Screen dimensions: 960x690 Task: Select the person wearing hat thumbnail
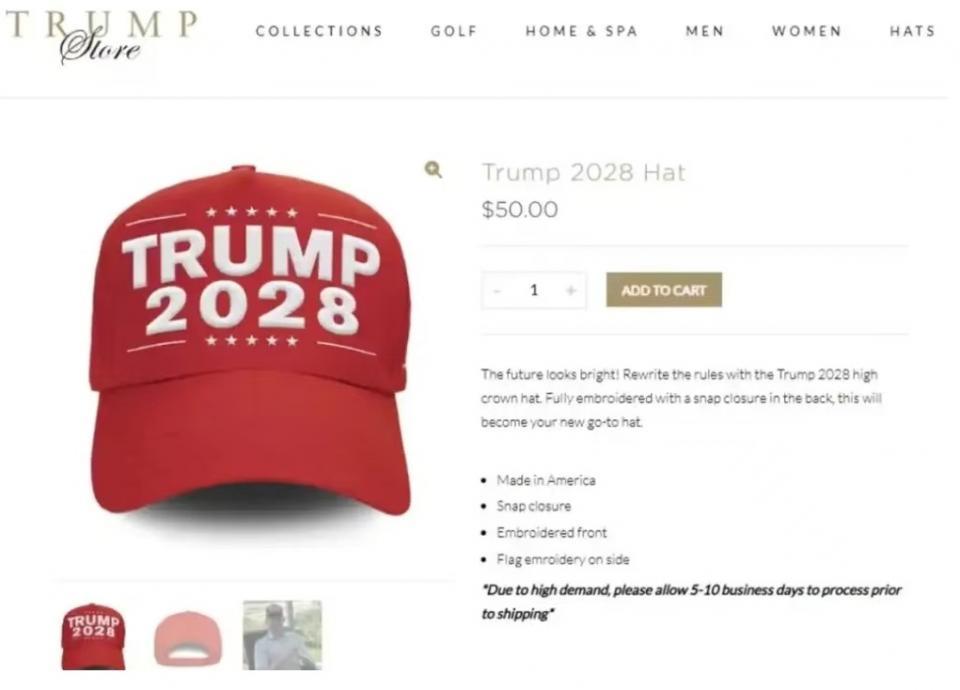click(x=282, y=635)
